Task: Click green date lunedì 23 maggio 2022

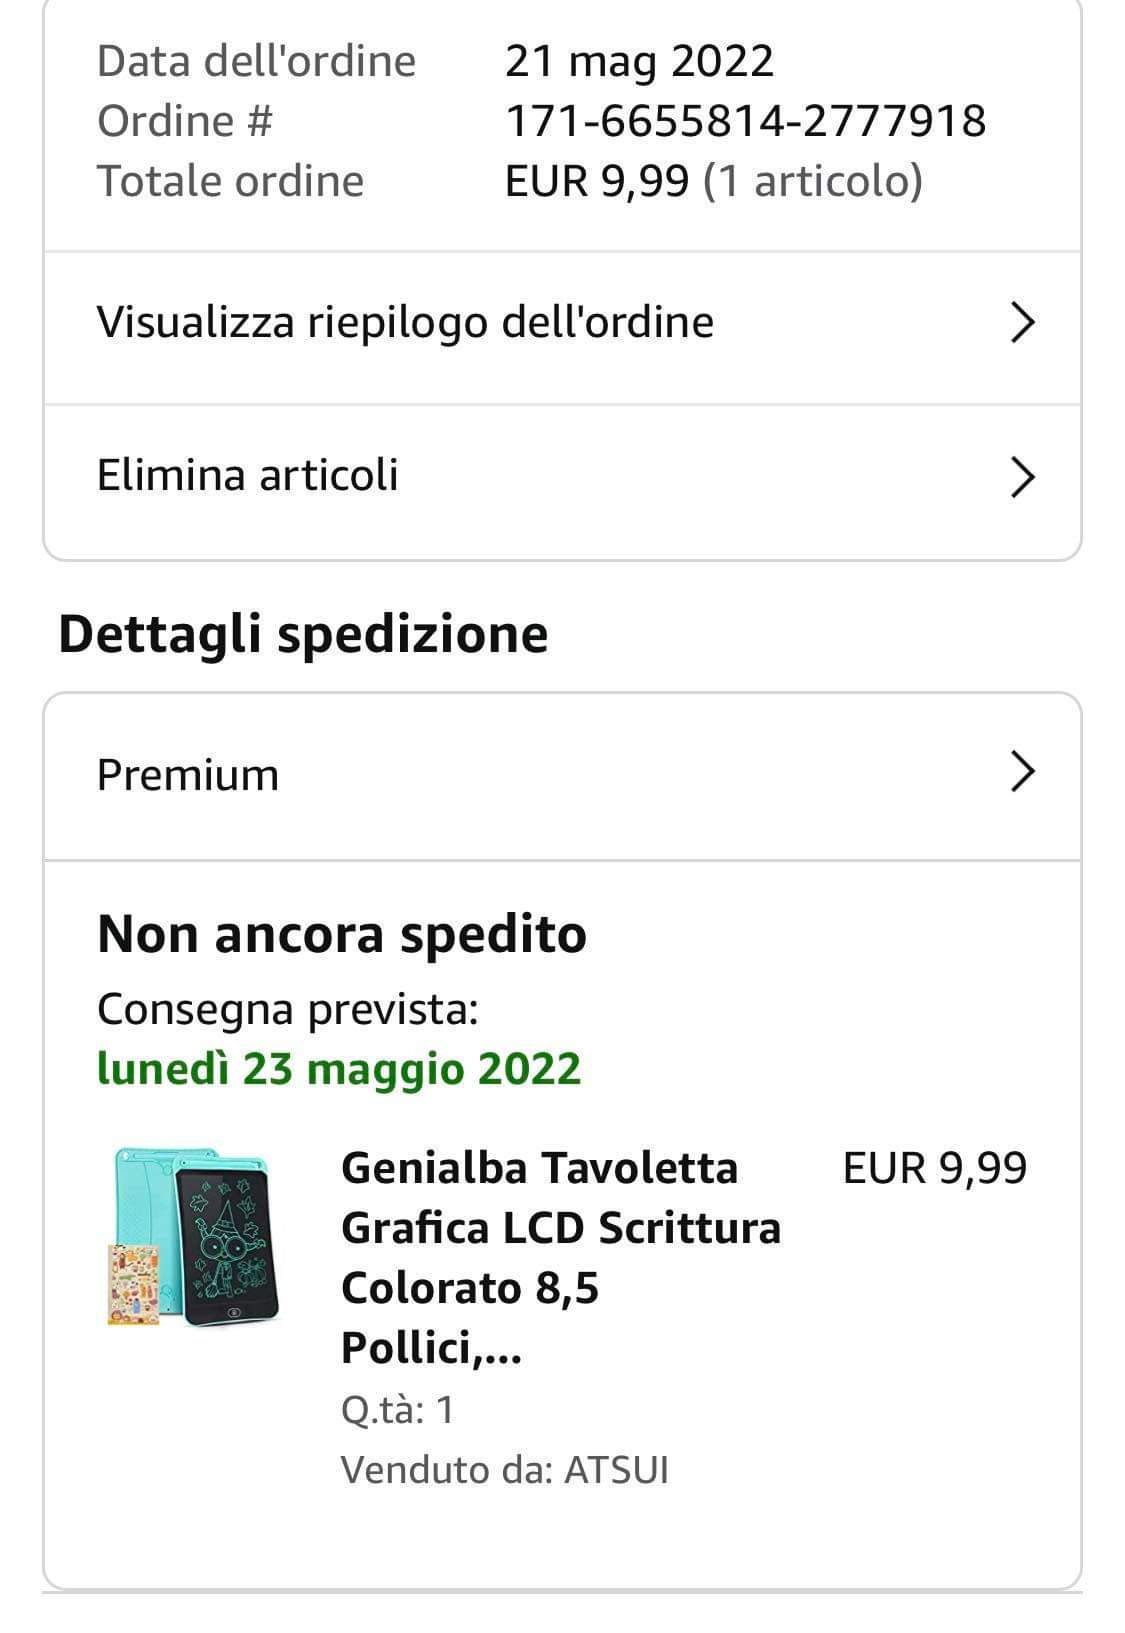Action: (339, 1069)
